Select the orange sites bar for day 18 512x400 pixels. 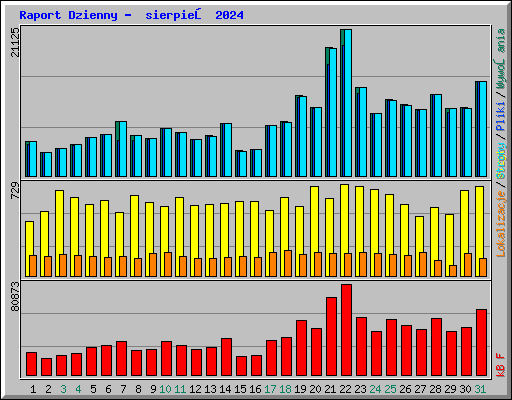click(288, 263)
